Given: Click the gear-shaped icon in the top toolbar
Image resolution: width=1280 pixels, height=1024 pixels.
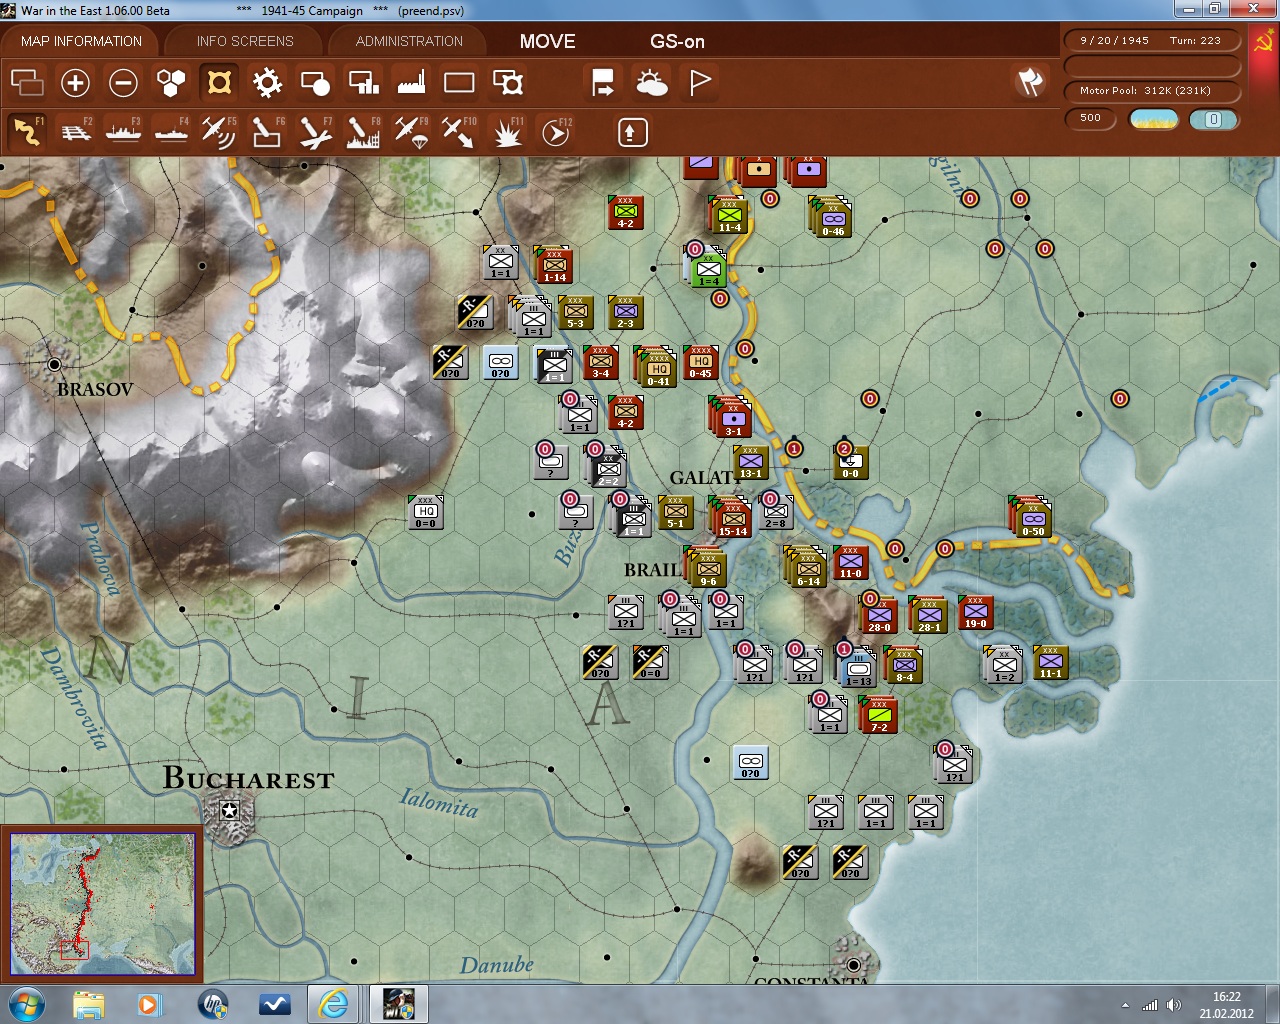Looking at the screenshot, I should pyautogui.click(x=267, y=82).
